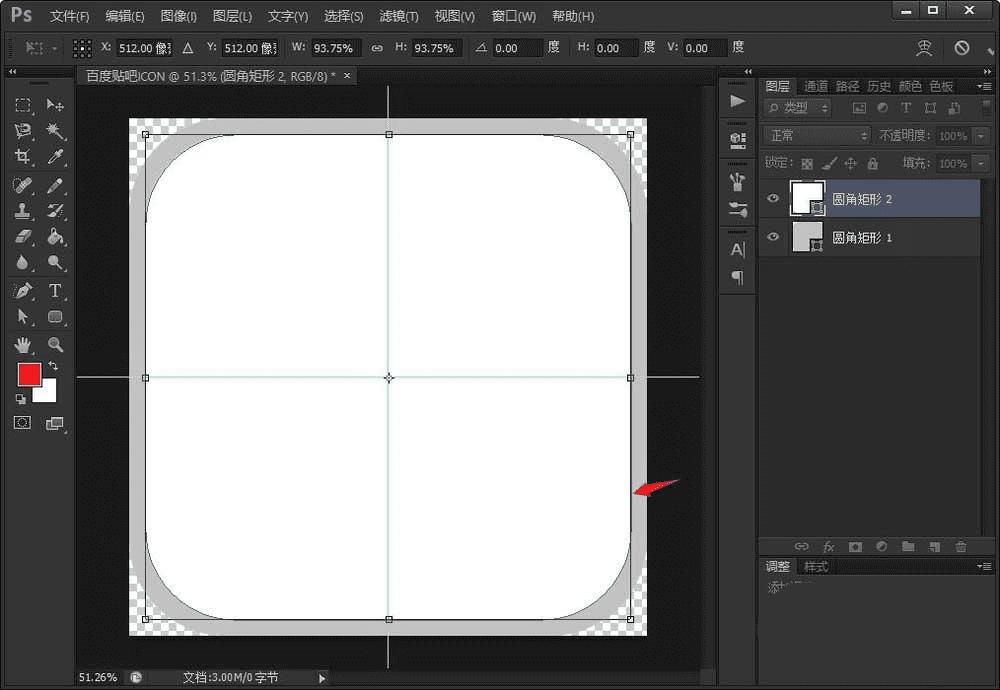Open the 类型 layer filter dropdown
1000x690 pixels.
click(x=797, y=108)
